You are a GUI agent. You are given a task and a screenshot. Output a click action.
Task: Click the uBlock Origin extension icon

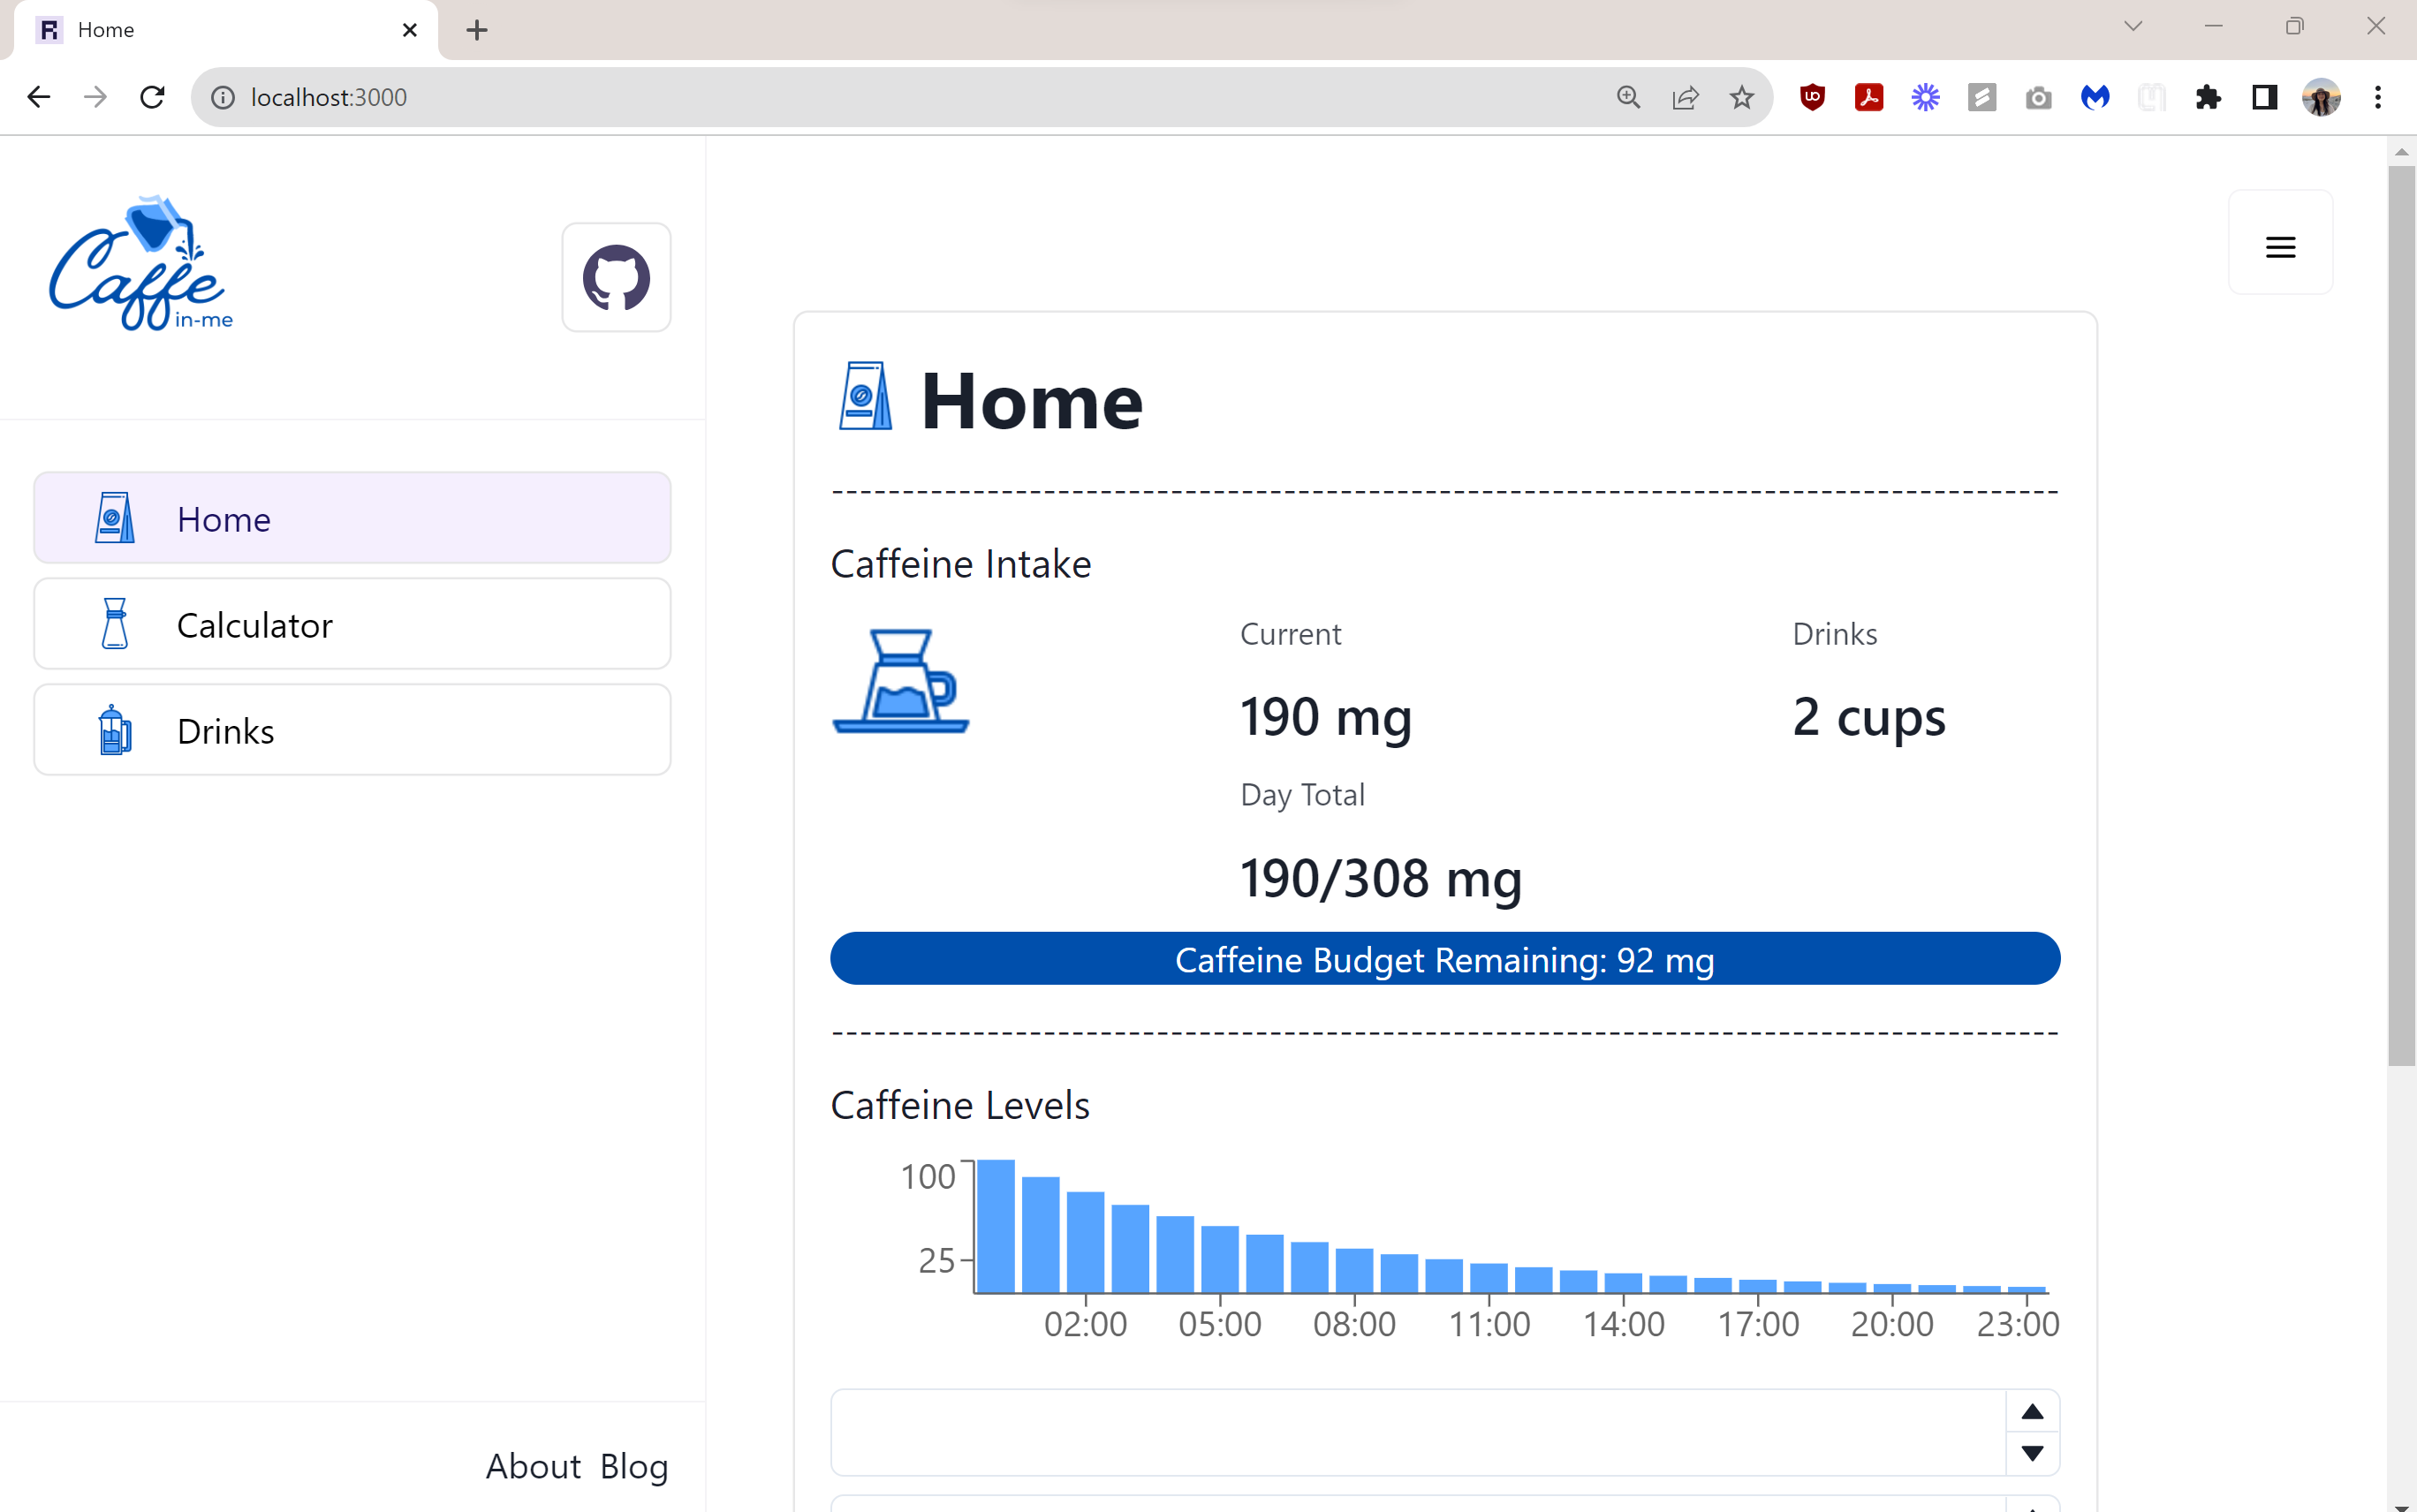(x=1812, y=97)
